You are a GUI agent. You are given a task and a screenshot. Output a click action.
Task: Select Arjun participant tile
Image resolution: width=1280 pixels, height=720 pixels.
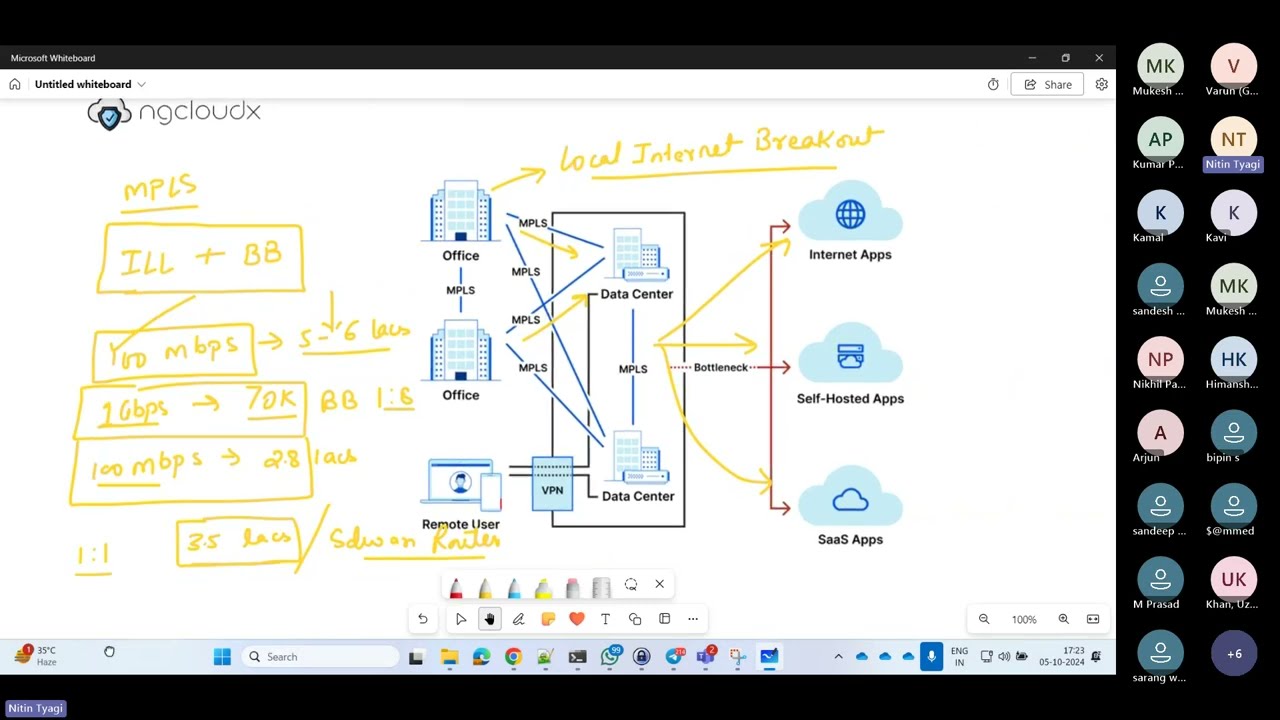pos(1160,440)
